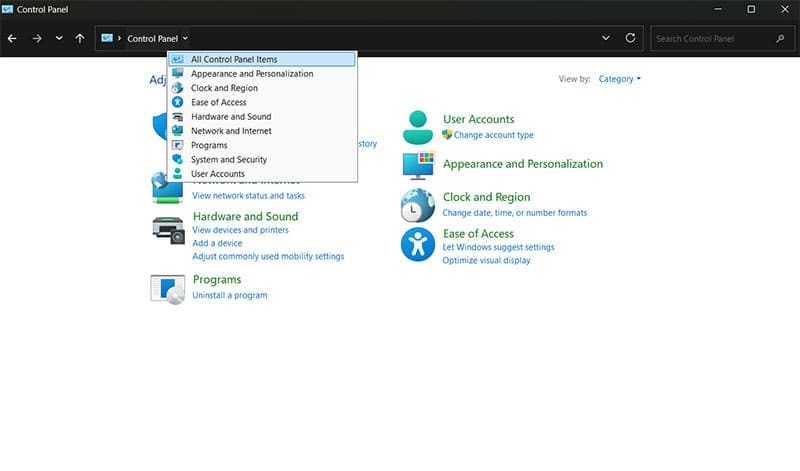The image size is (800, 471).
Task: Go up one level with the up arrow
Action: tap(80, 38)
